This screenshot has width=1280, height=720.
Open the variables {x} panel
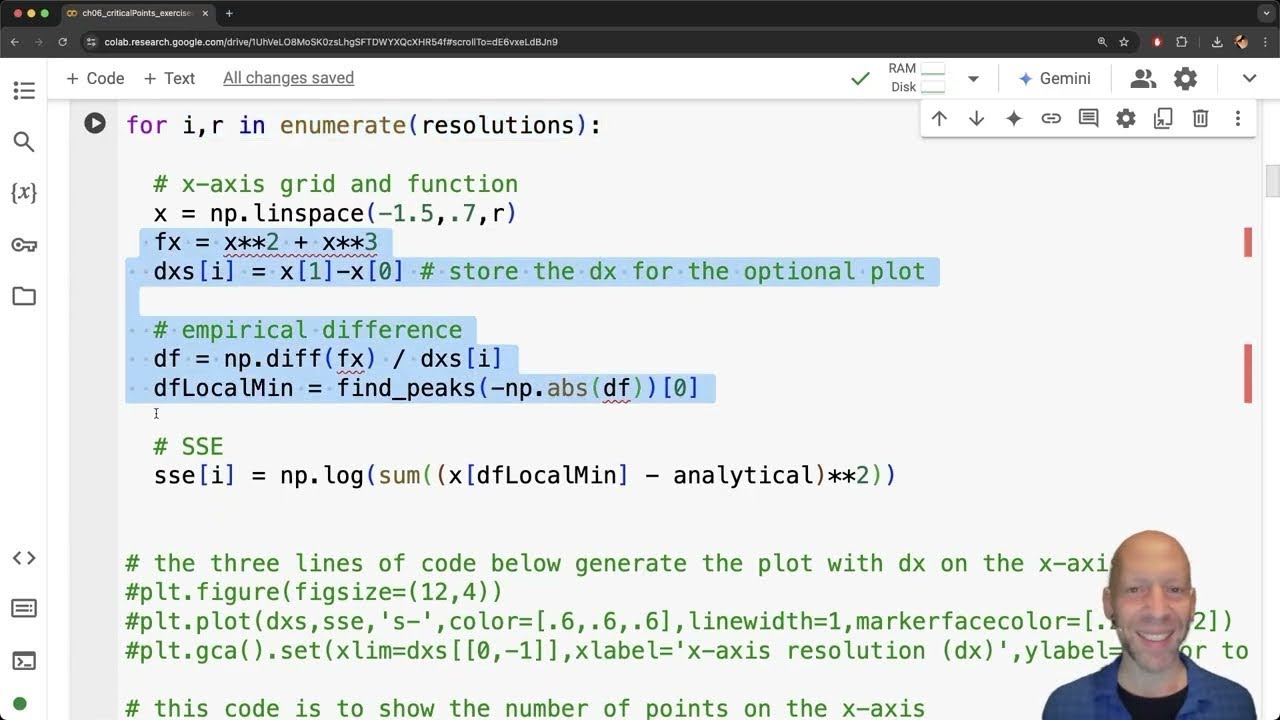click(x=24, y=193)
